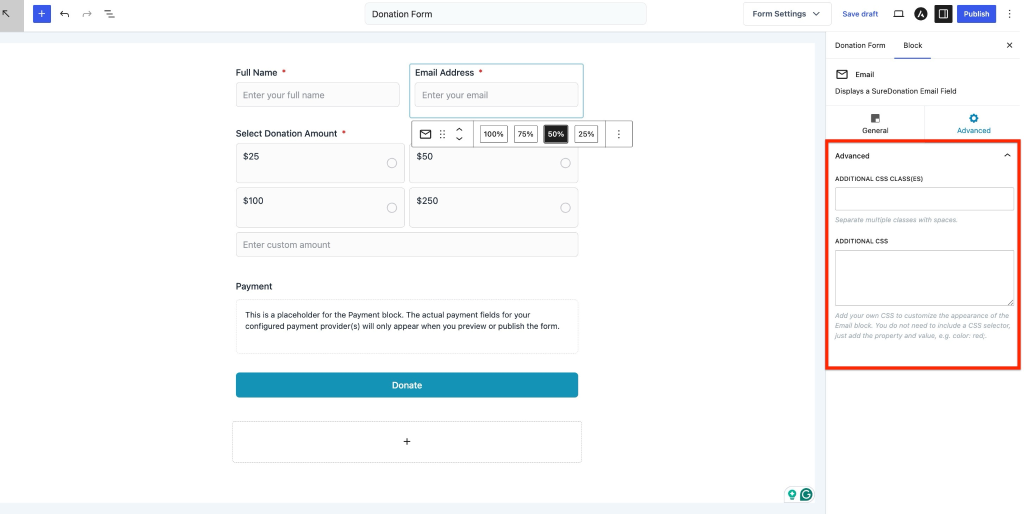
Task: Click the add block plus area below form
Action: (407, 442)
